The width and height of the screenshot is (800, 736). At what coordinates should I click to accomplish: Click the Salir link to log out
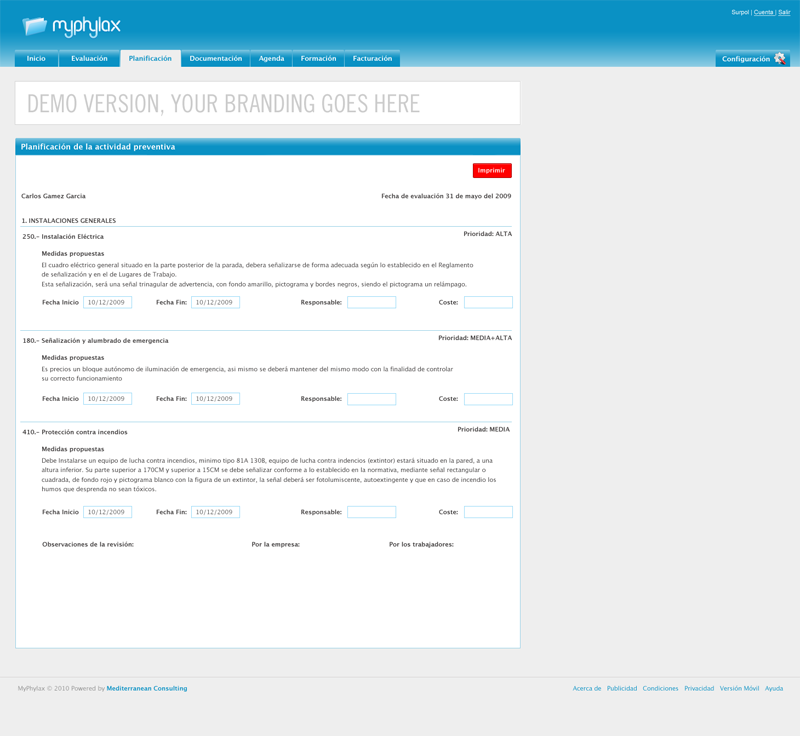click(784, 12)
